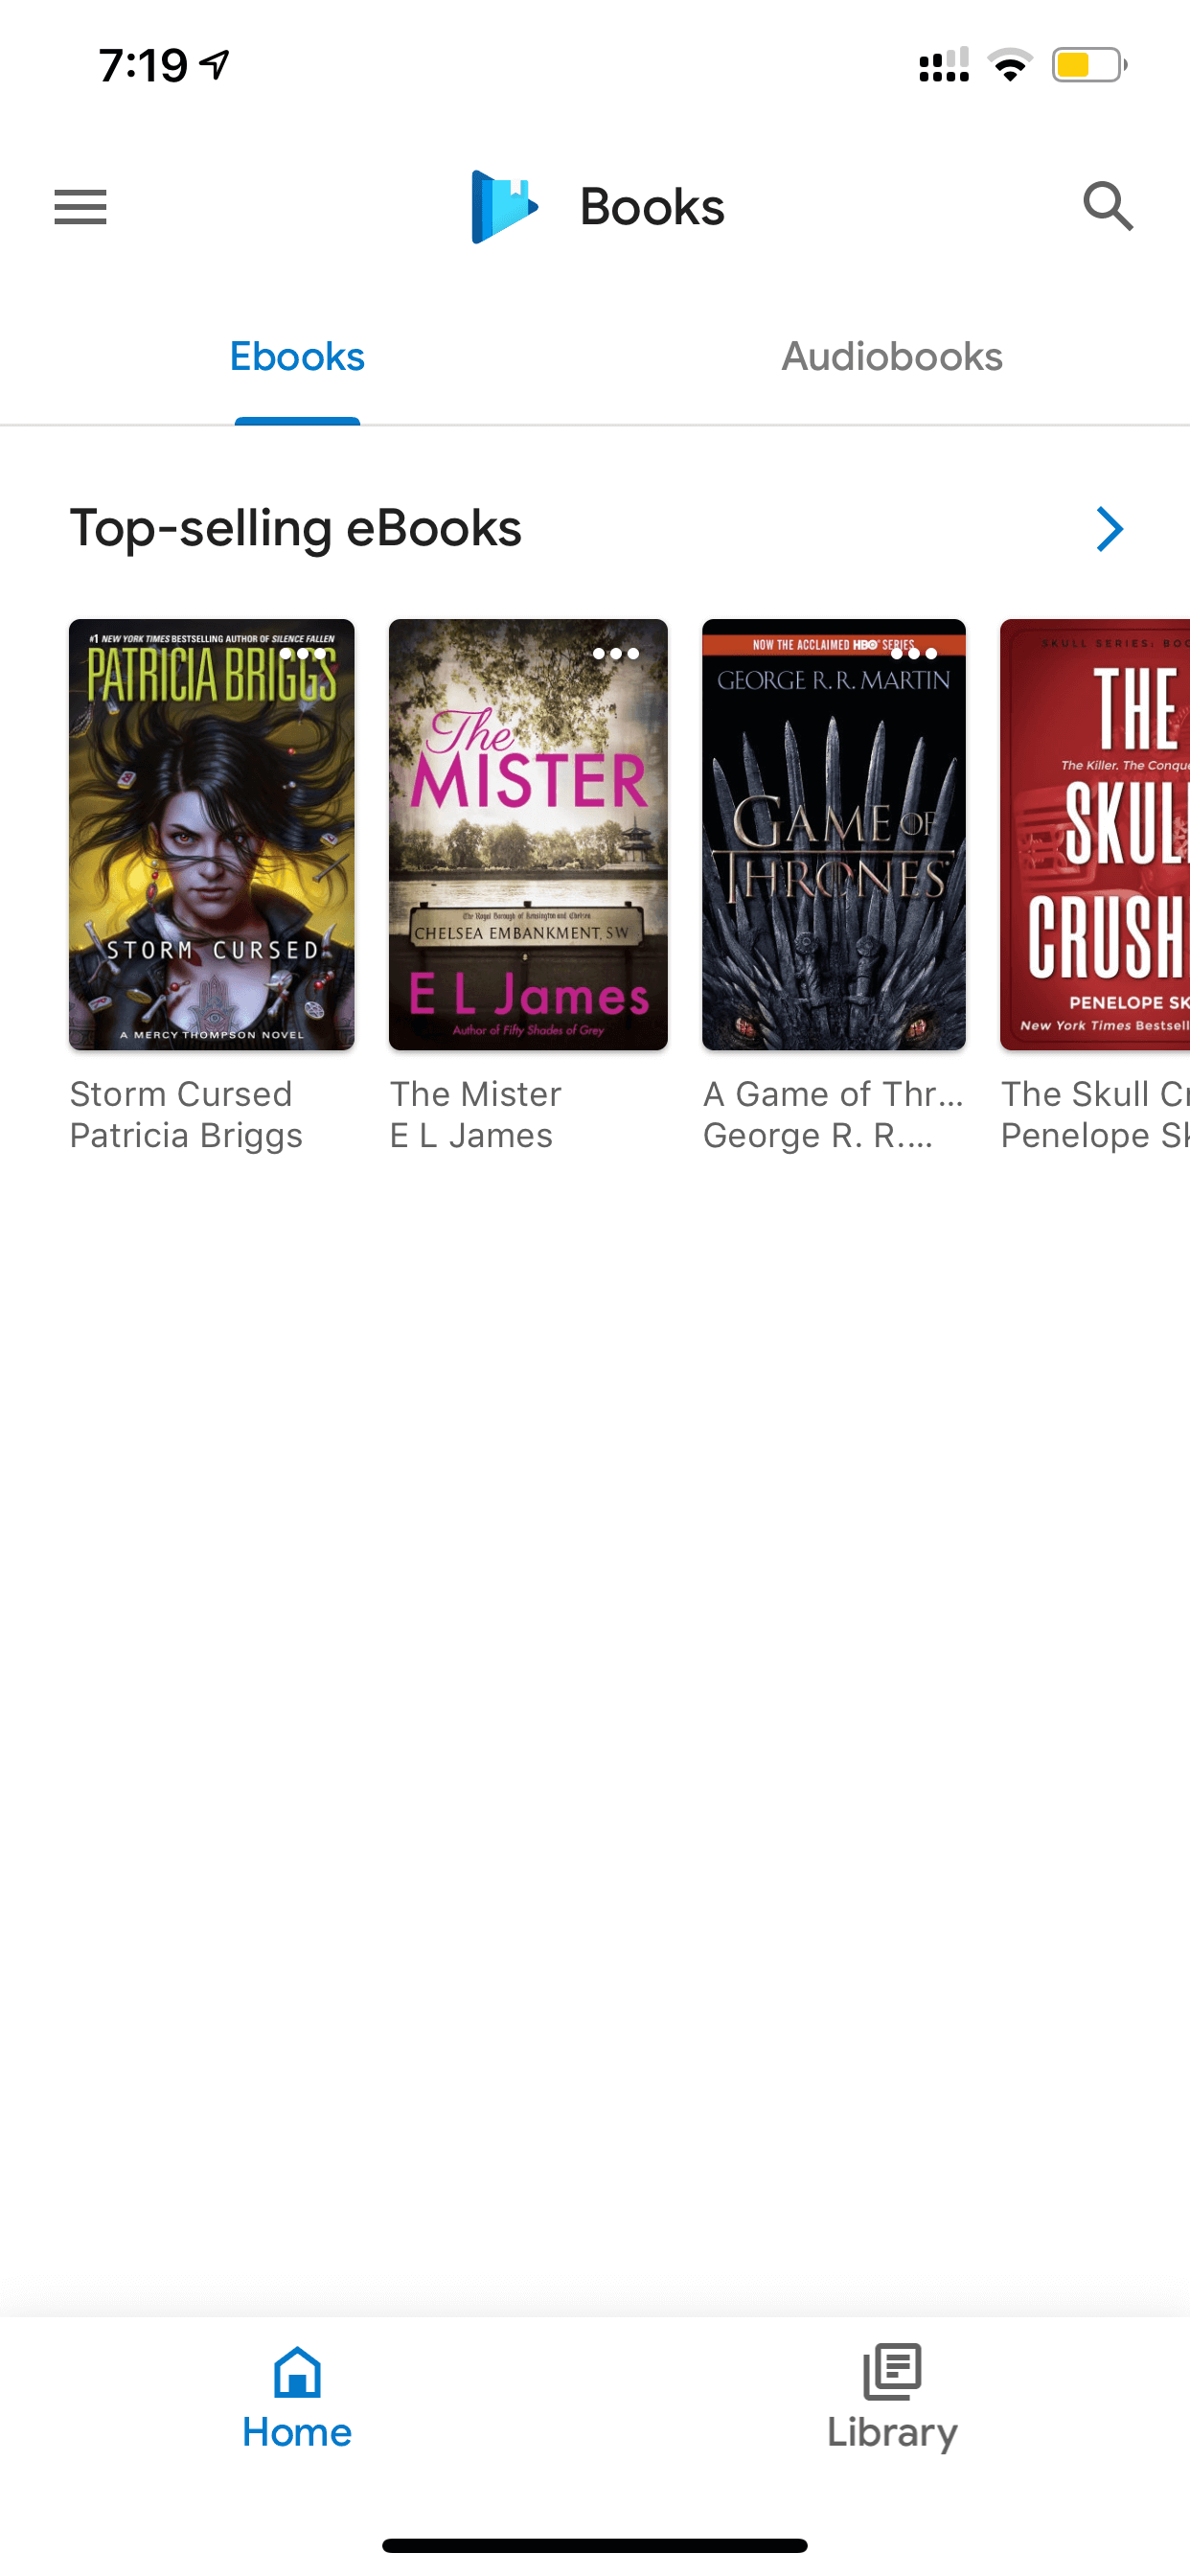Tap the Home icon in bottom bar

click(297, 2371)
